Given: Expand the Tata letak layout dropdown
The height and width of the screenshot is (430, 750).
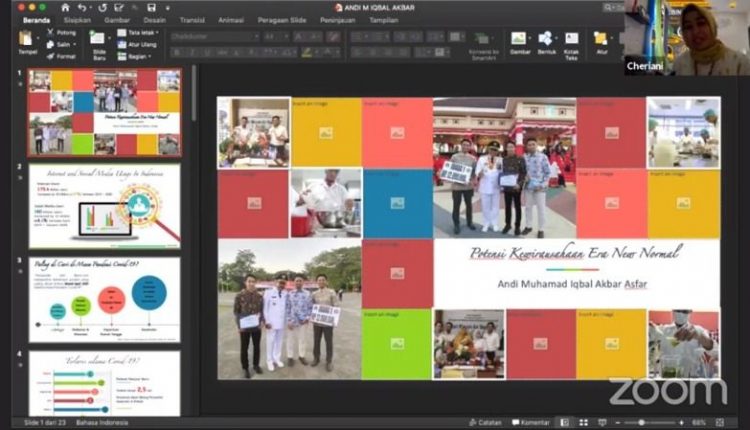Looking at the screenshot, I should [x=138, y=33].
